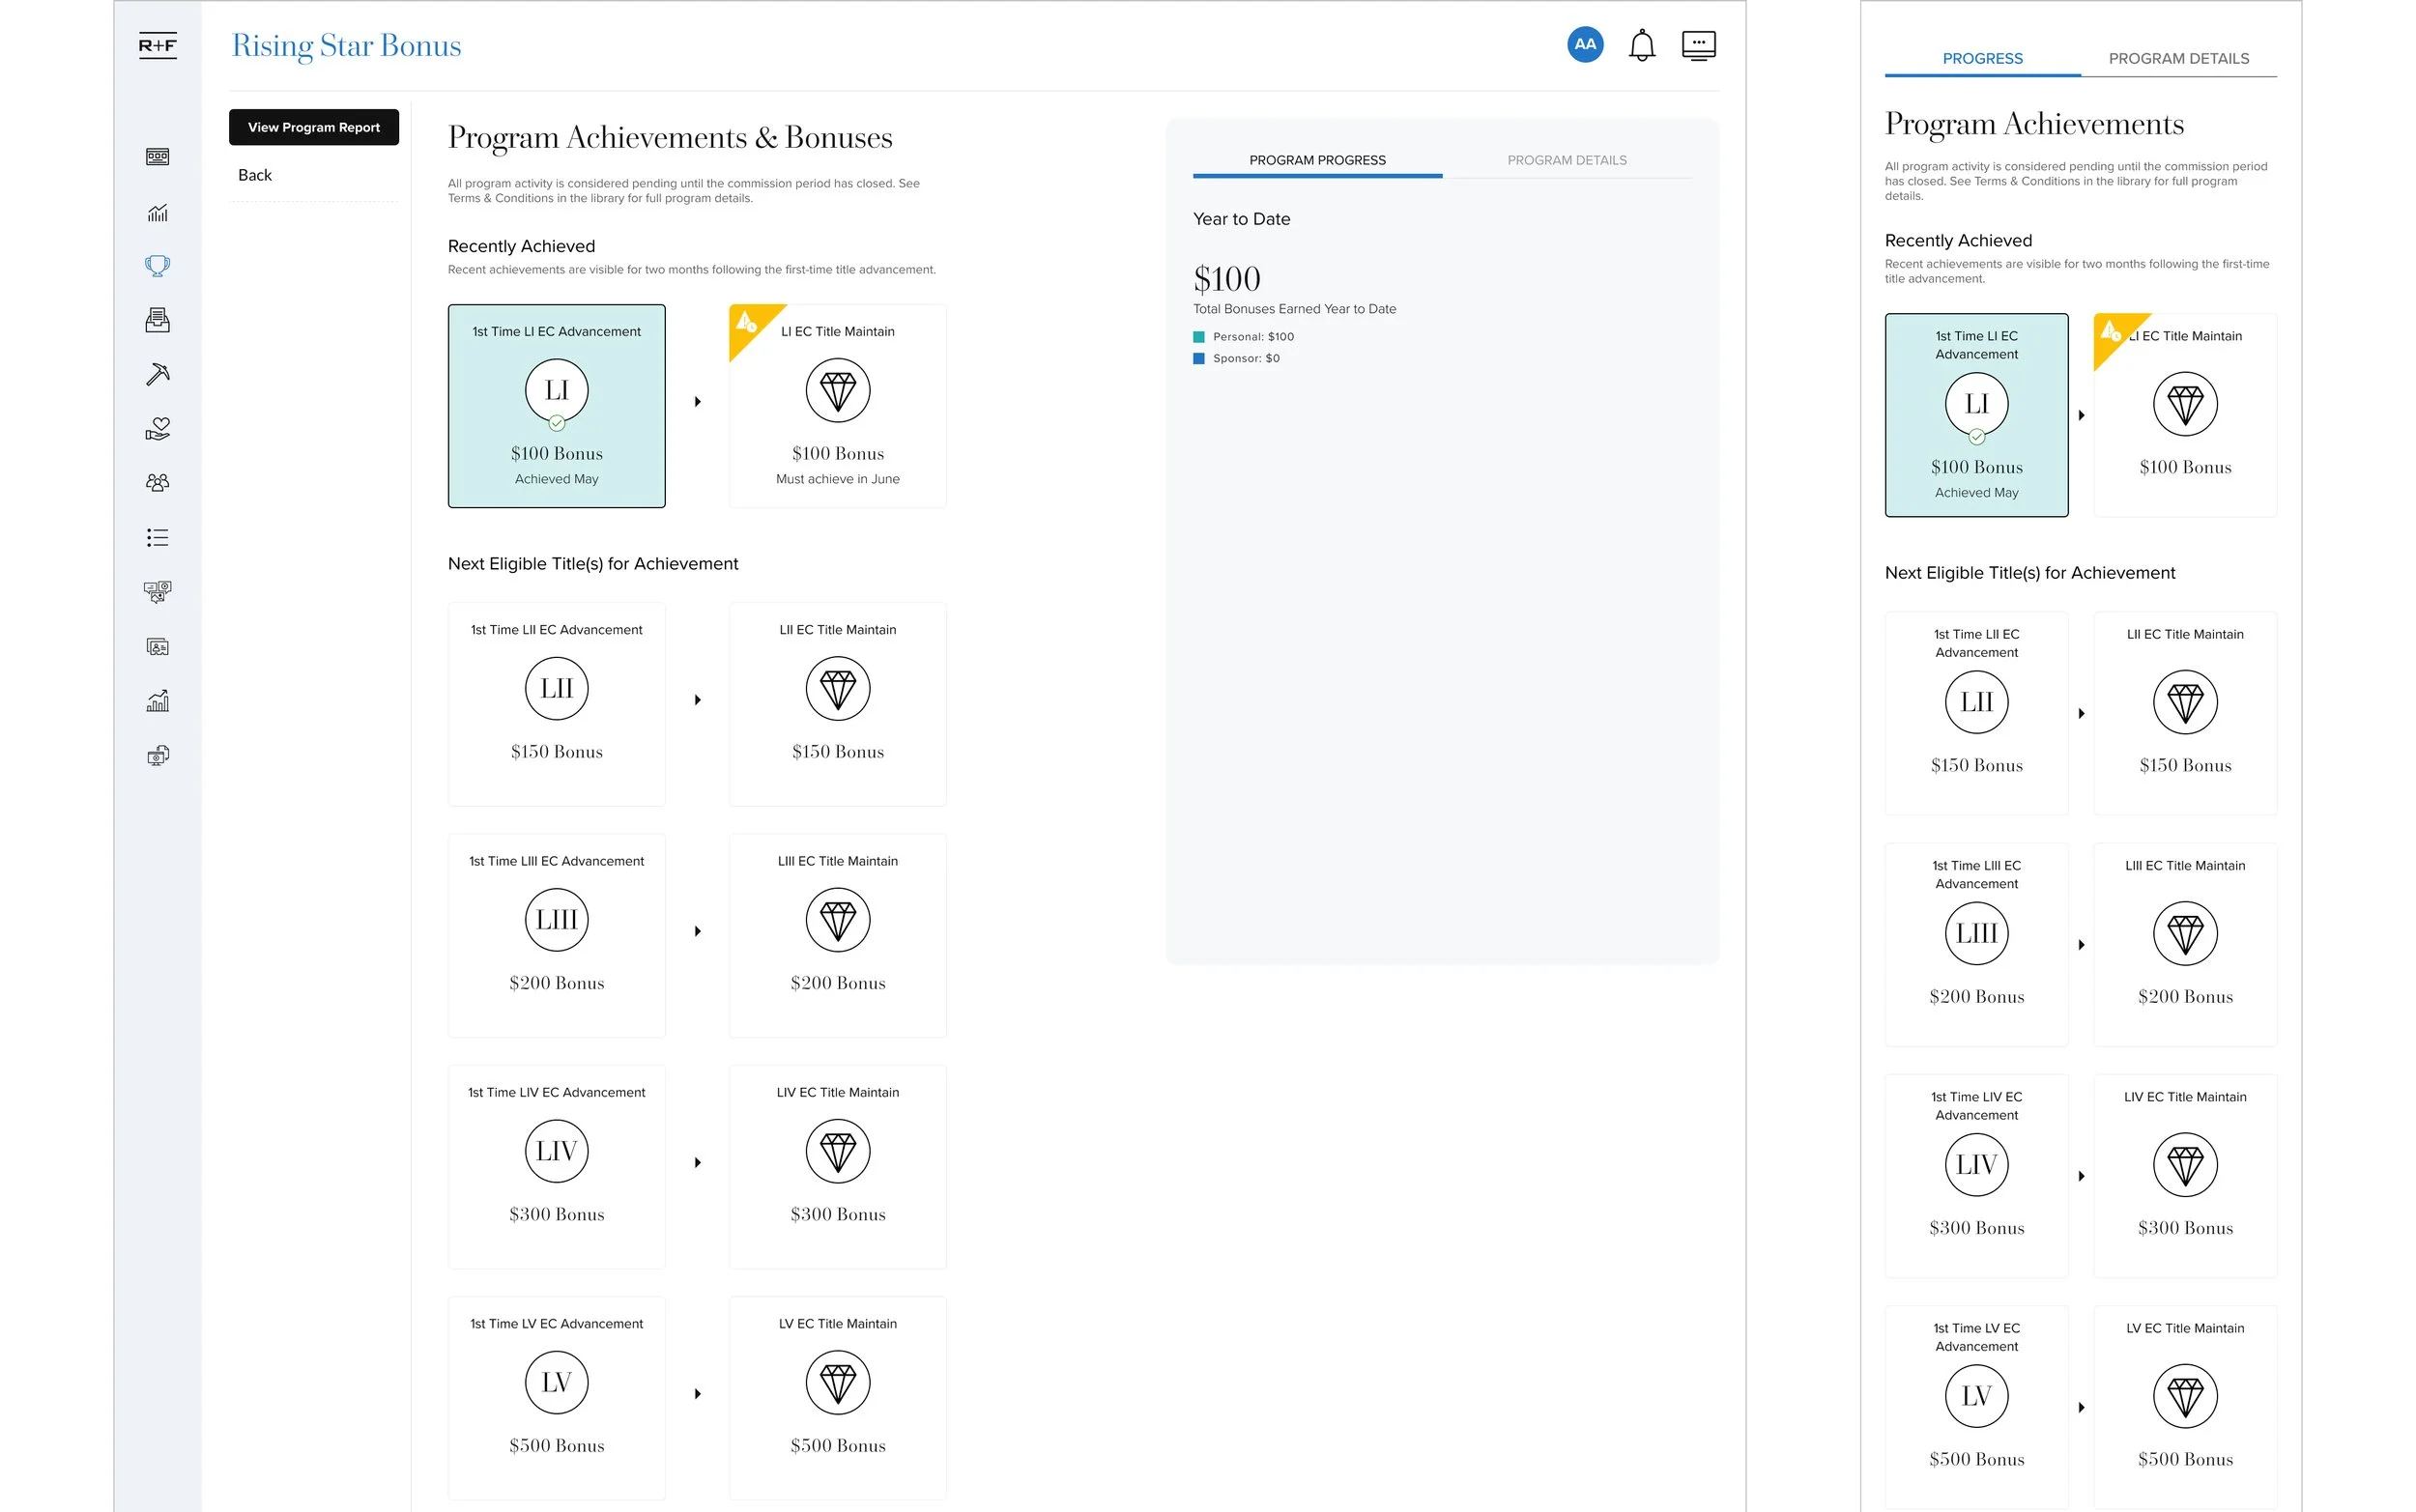Image resolution: width=2416 pixels, height=1512 pixels.
Task: Click the chat monitor icon in header
Action: click(x=1698, y=45)
